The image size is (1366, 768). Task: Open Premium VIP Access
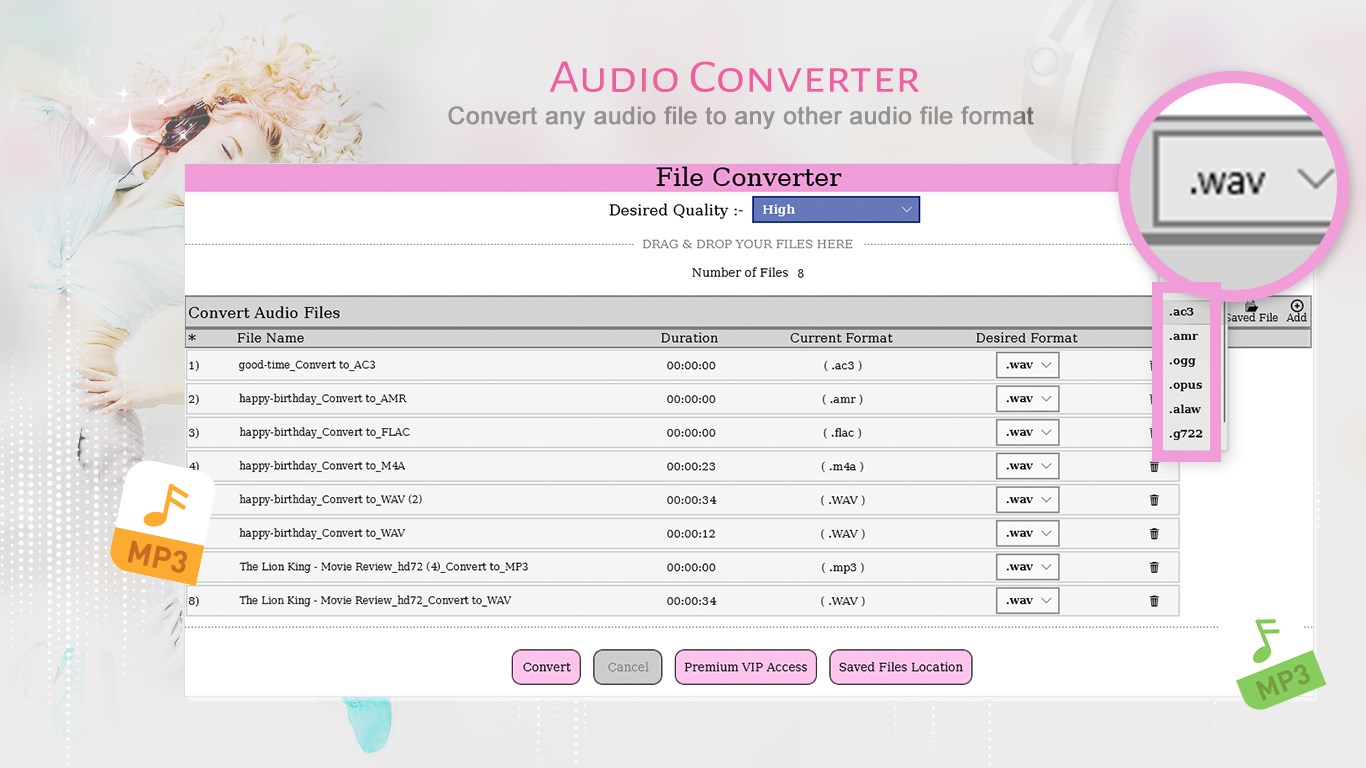(746, 667)
